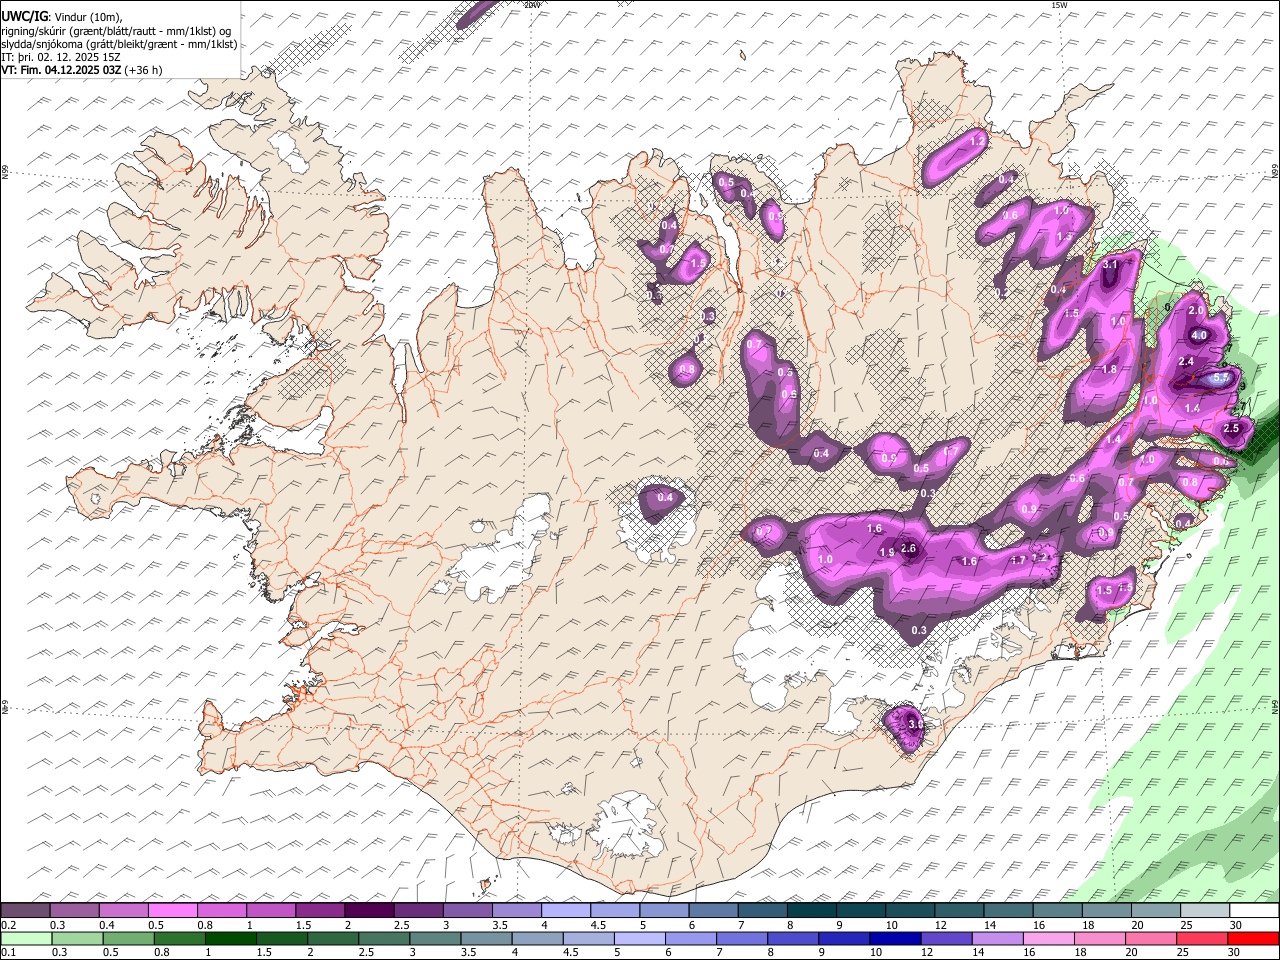Click light gray swatch at 25 in top legend
This screenshot has height=960, width=1280.
tap(1204, 910)
